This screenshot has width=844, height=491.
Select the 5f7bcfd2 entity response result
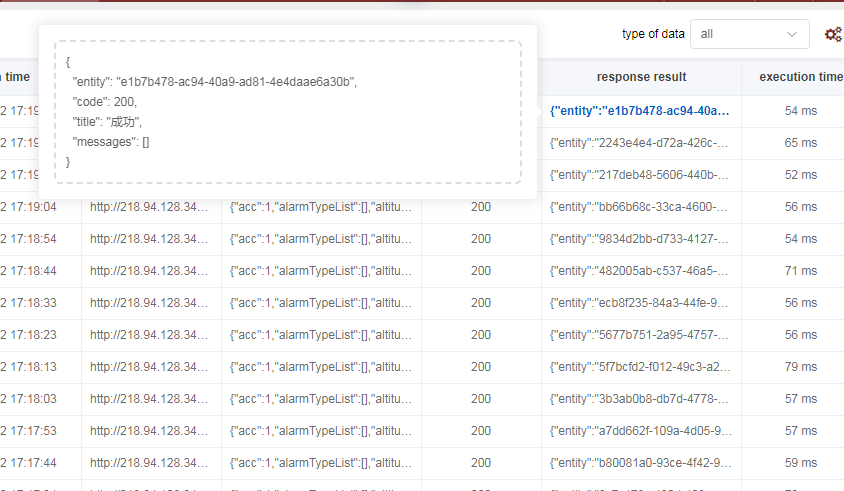tap(640, 367)
